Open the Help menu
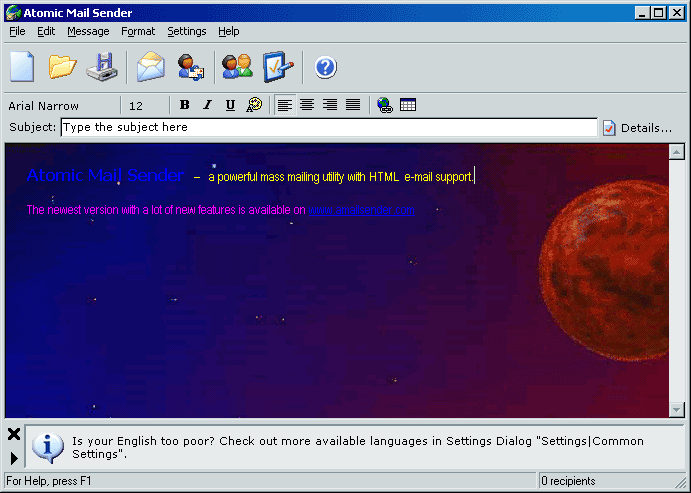This screenshot has height=493, width=691. pyautogui.click(x=229, y=31)
